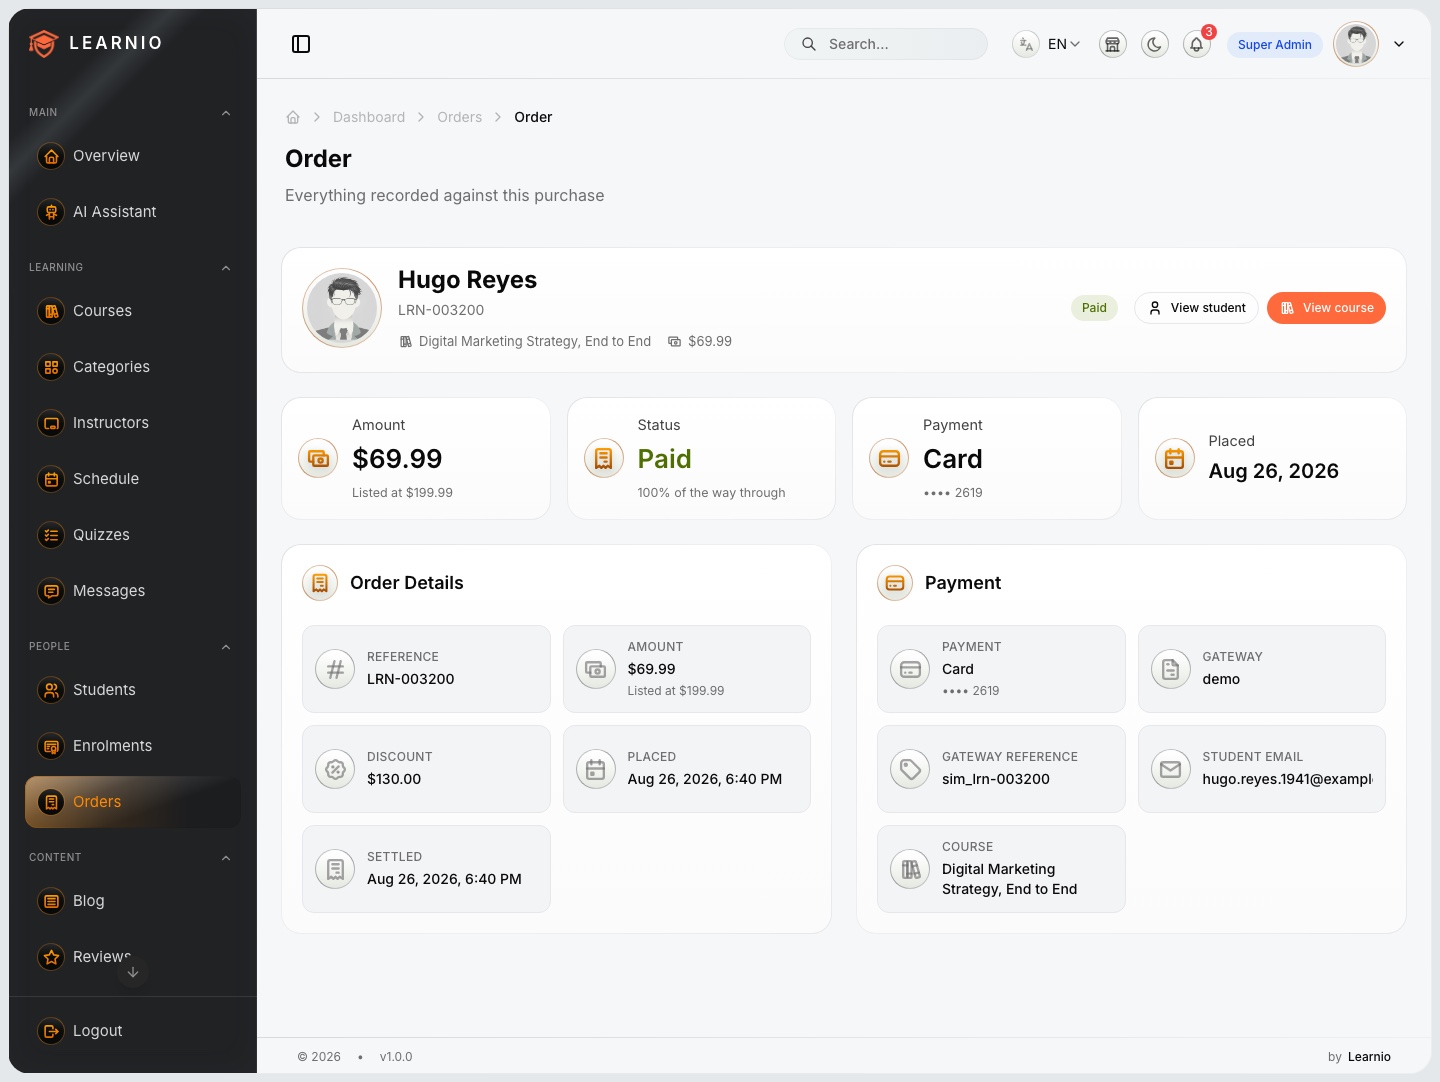The height and width of the screenshot is (1082, 1440).
Task: Click the header admin avatar
Action: [1356, 44]
